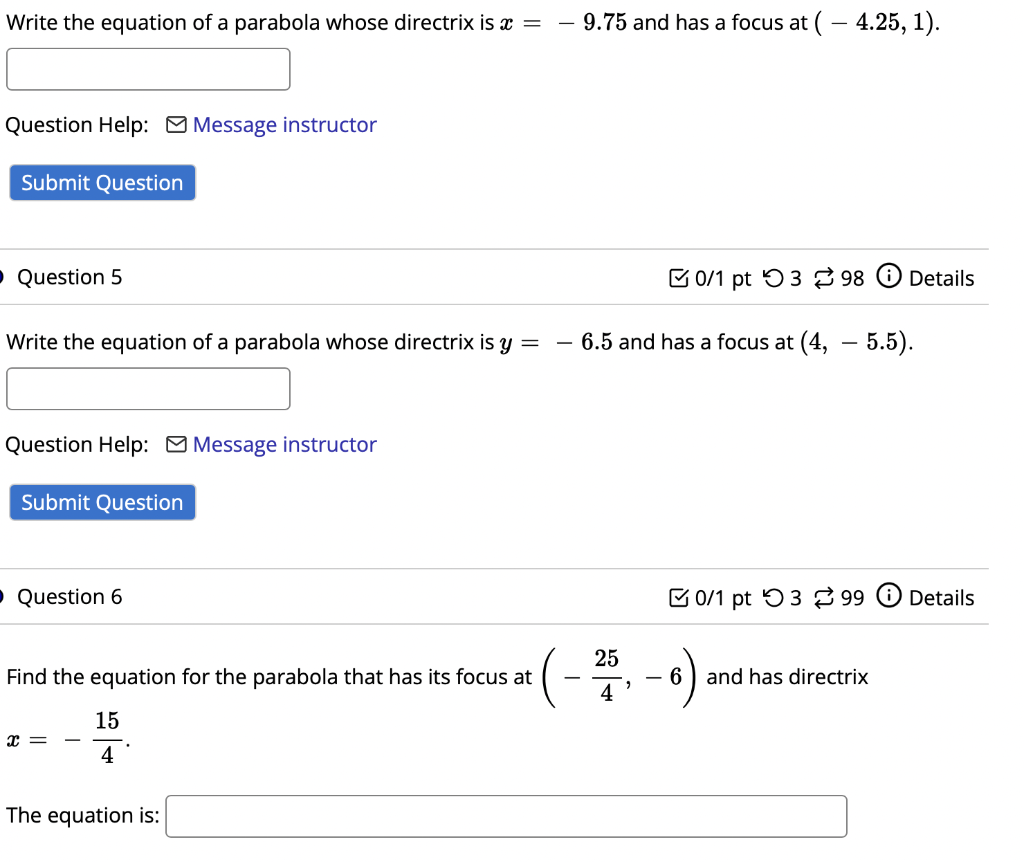Open the Message instructor link in Question 5
The height and width of the screenshot is (862, 1024).
[284, 444]
